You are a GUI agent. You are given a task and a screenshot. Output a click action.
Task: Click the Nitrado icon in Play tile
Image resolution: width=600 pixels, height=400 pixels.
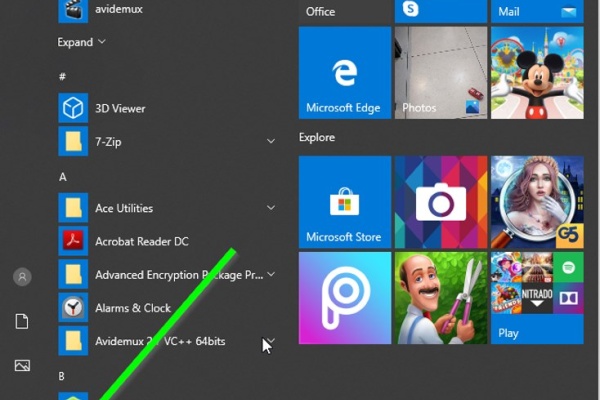tap(537, 298)
